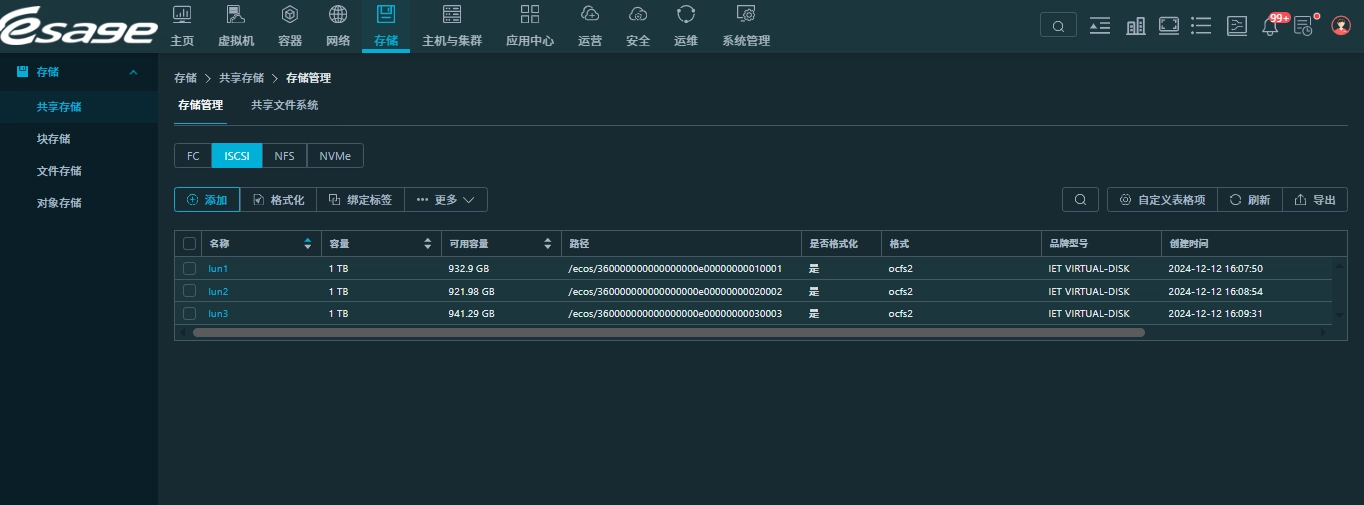Select the NVMe protocol tab
The image size is (1364, 505).
(335, 156)
